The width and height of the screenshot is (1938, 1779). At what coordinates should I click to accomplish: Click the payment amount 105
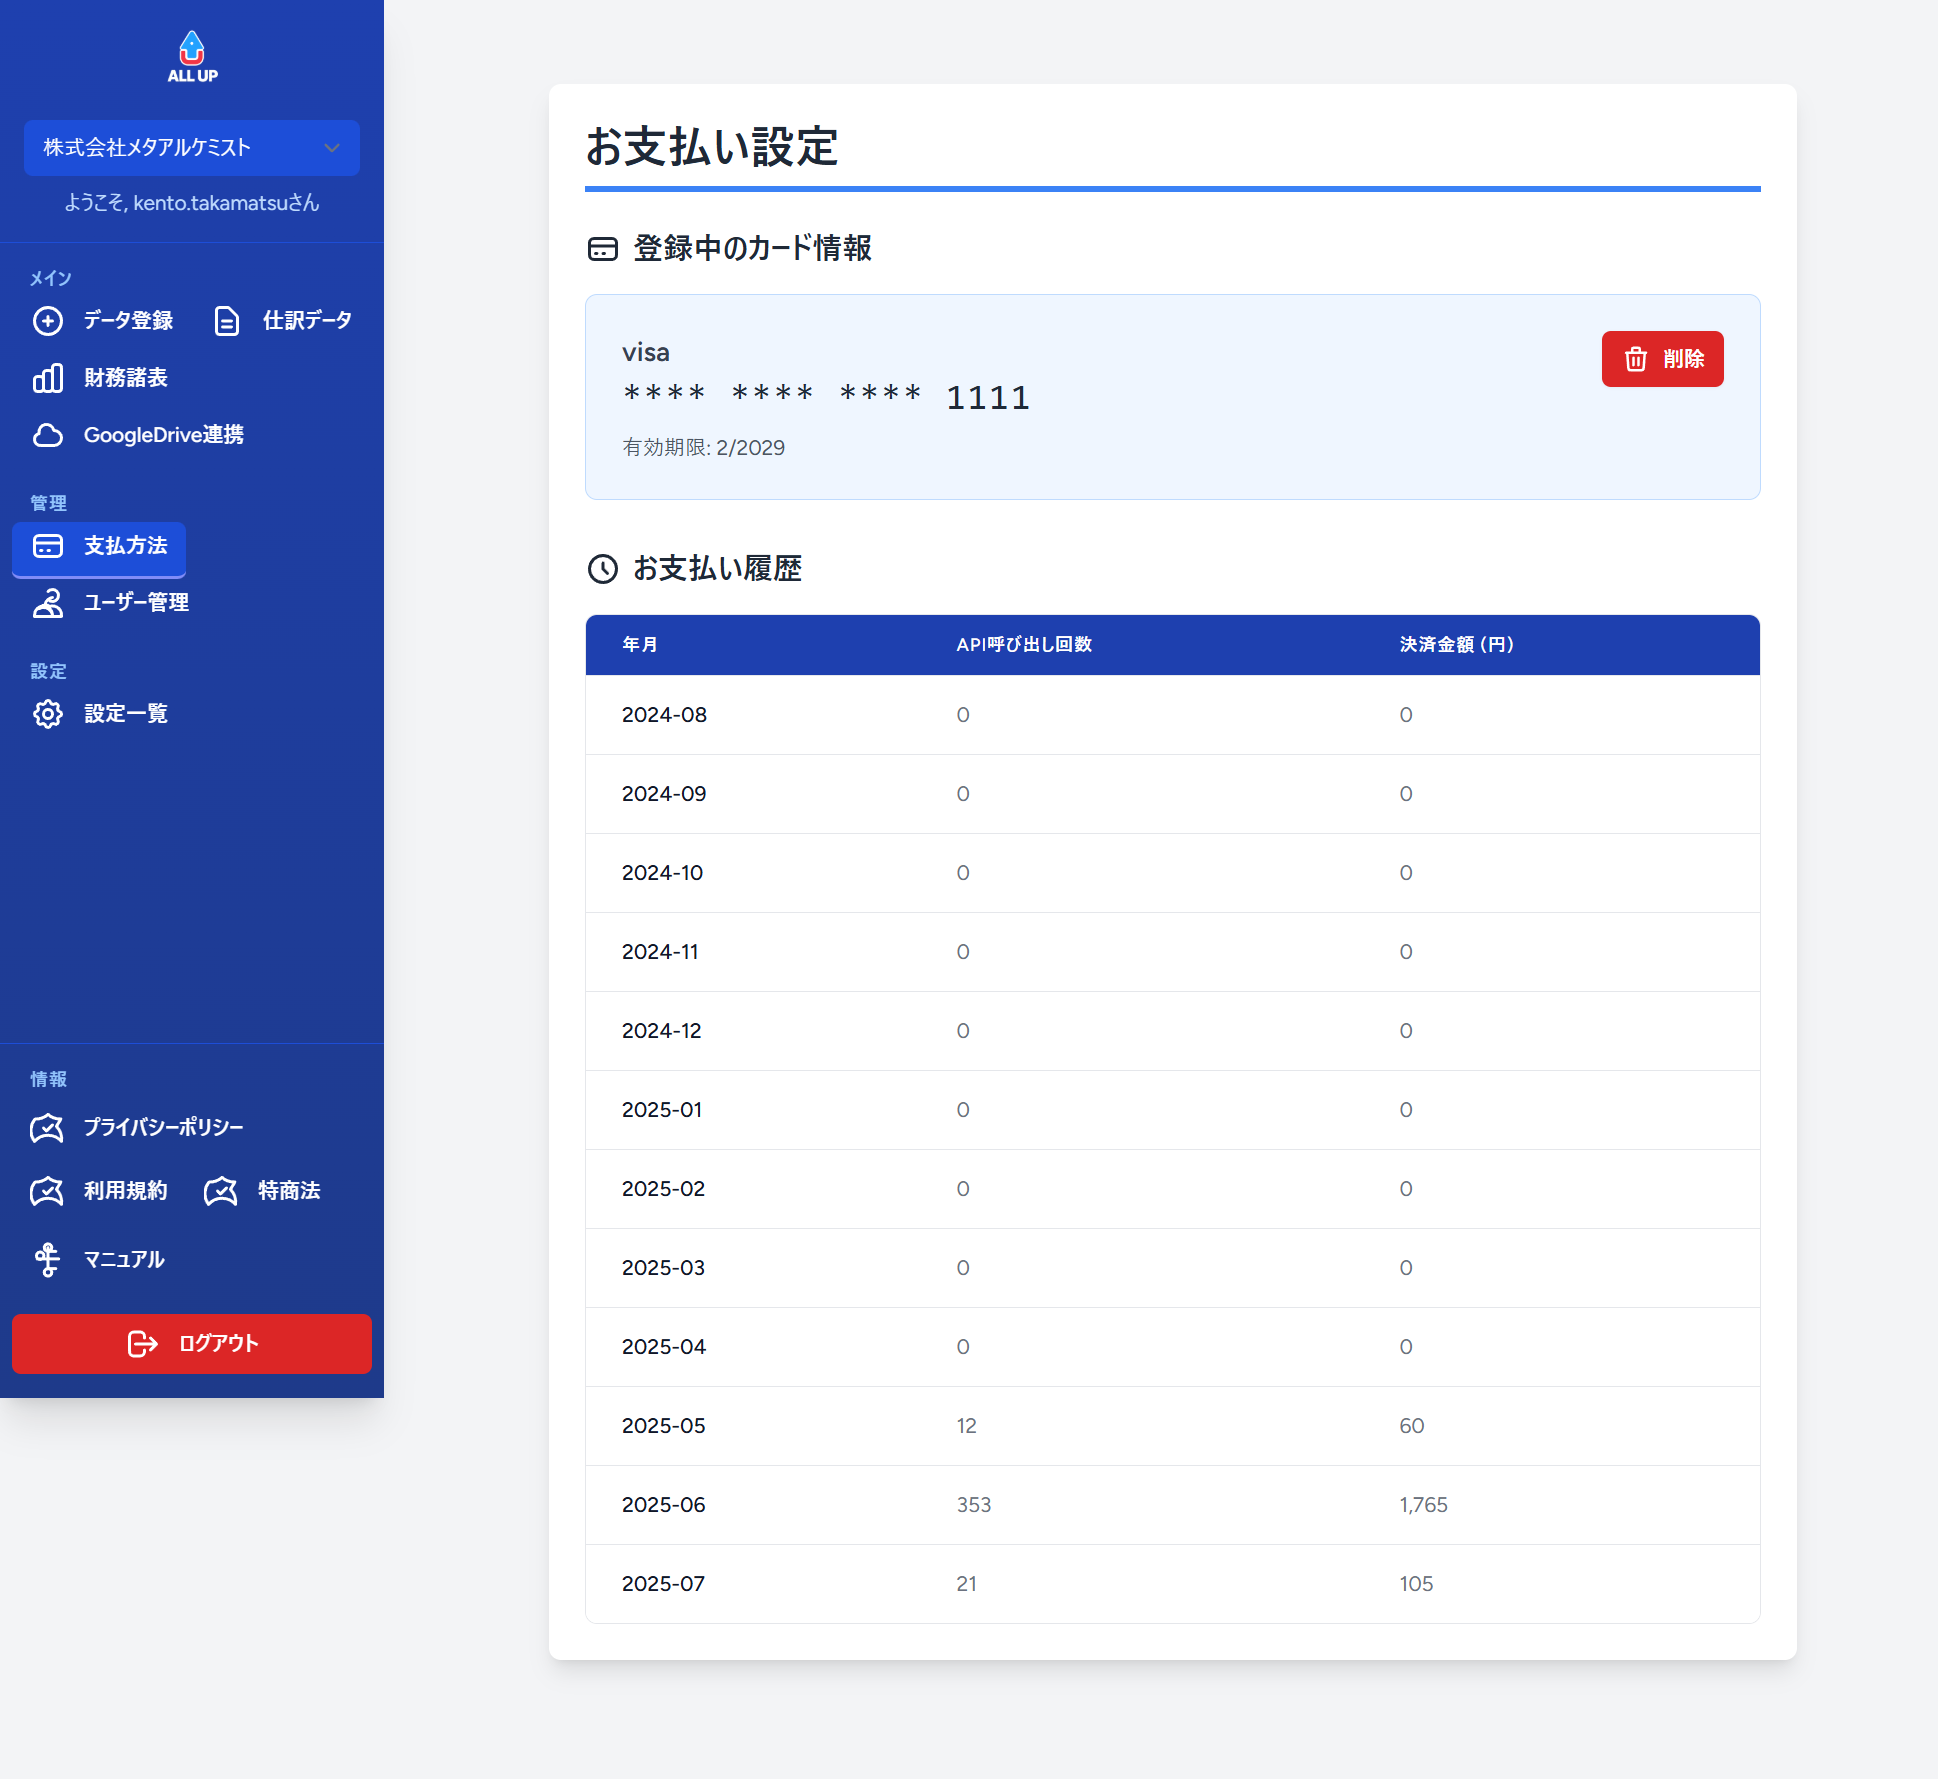[1416, 1584]
